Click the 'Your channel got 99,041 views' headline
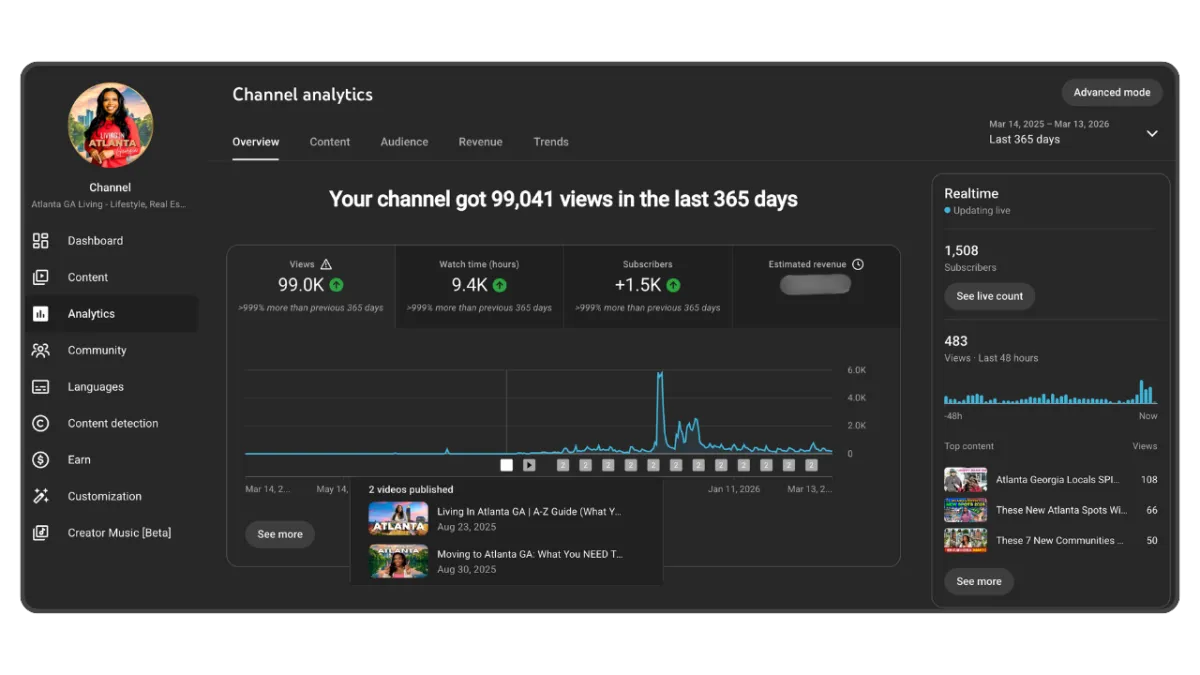The image size is (1200, 675). (564, 199)
